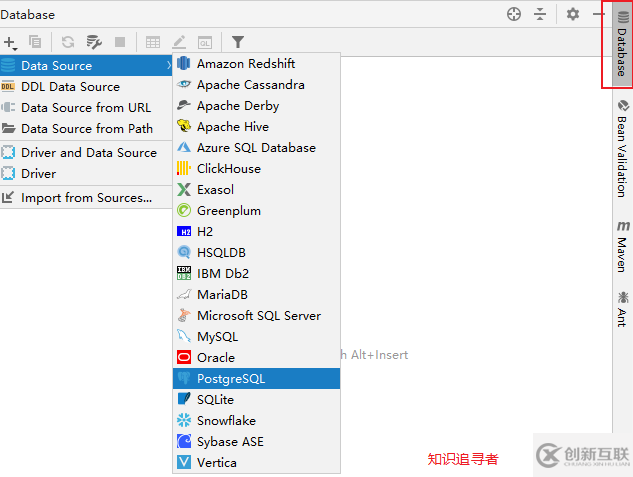Pick H2 database

256,232
